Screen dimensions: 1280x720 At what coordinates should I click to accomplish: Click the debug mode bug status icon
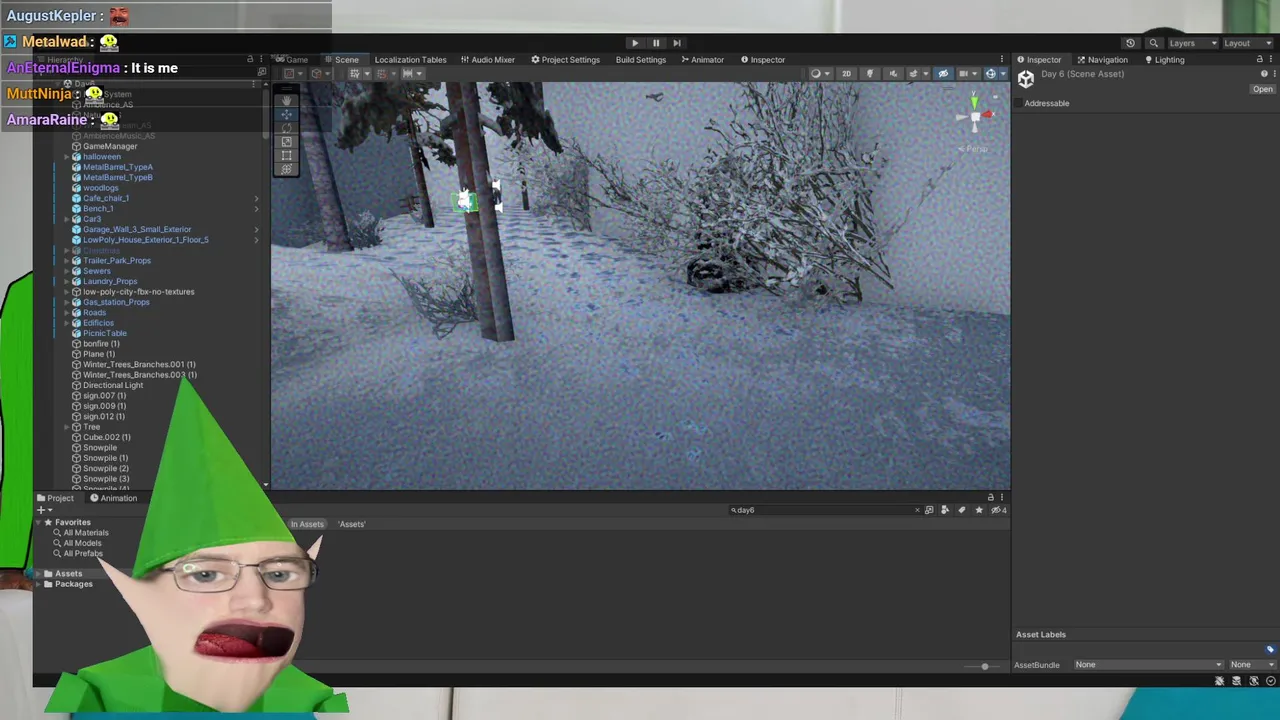click(x=1219, y=681)
